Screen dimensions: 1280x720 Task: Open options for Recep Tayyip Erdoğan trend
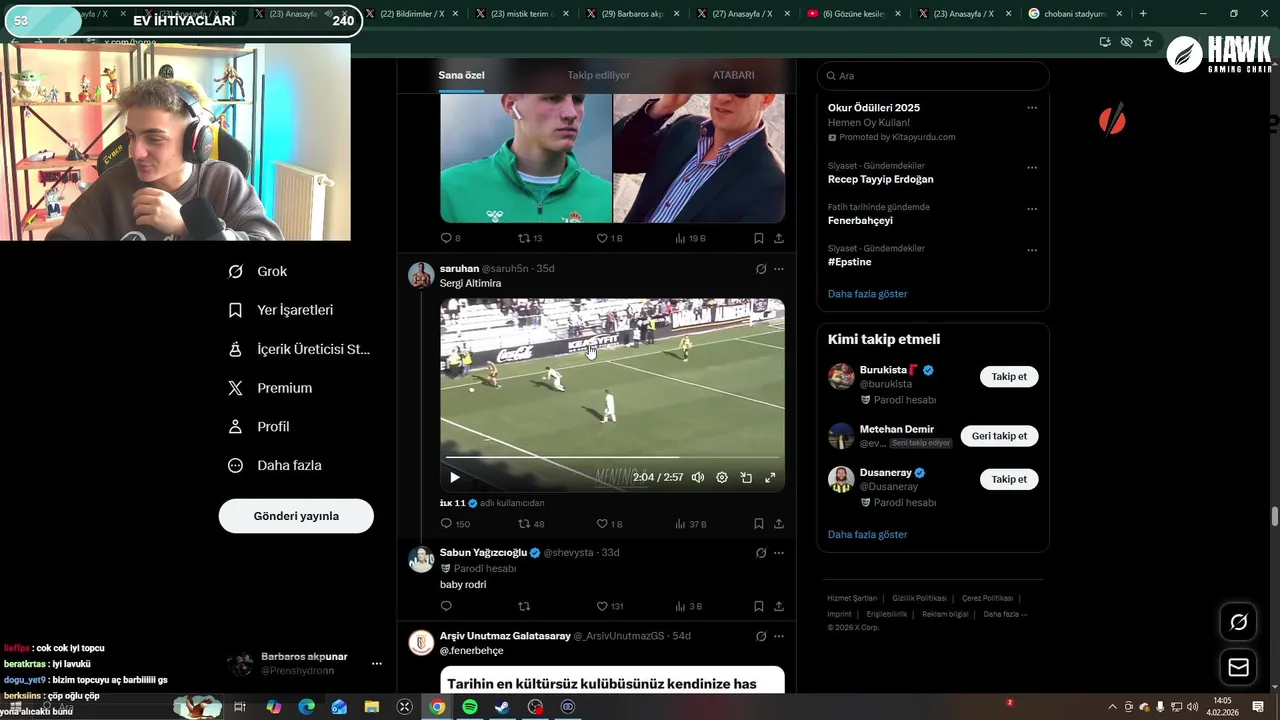pos(1032,167)
